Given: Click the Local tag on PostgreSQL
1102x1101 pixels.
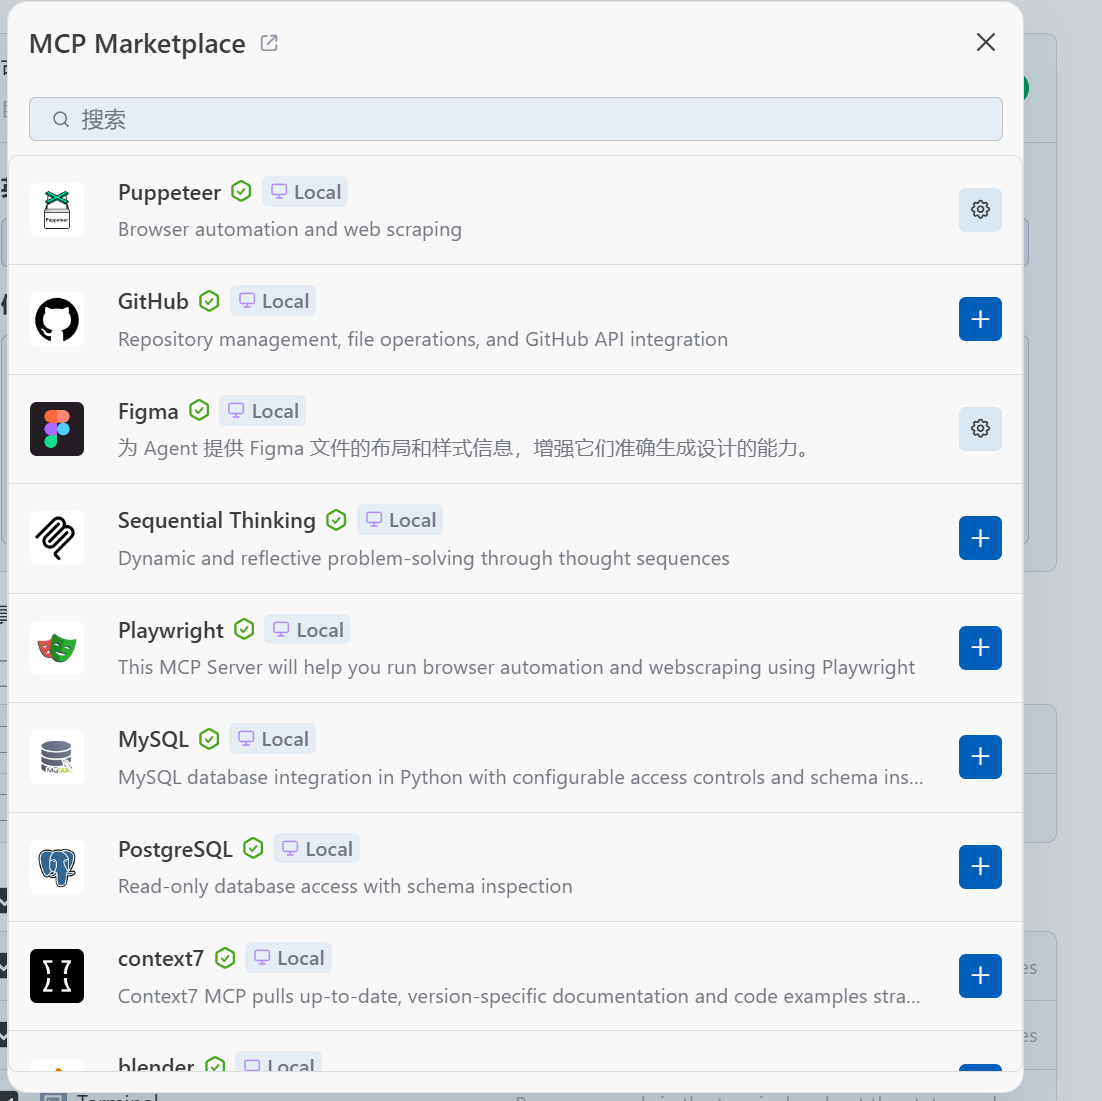Looking at the screenshot, I should pos(316,849).
